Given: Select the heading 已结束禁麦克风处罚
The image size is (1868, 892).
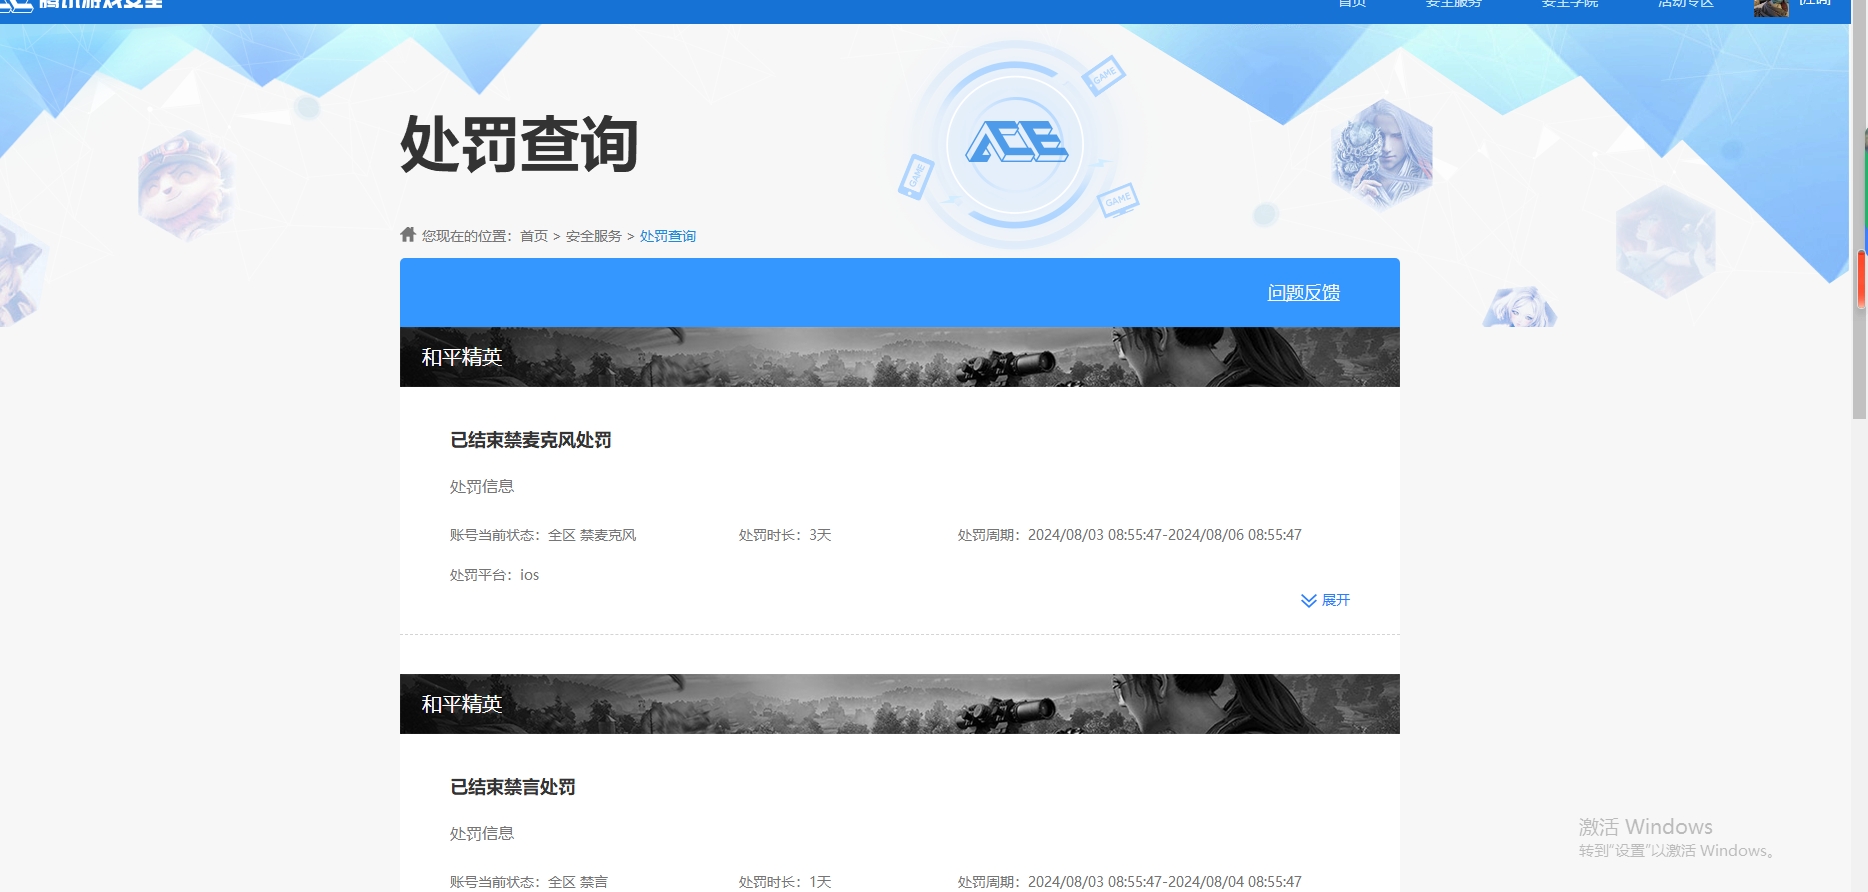Looking at the screenshot, I should 531,440.
